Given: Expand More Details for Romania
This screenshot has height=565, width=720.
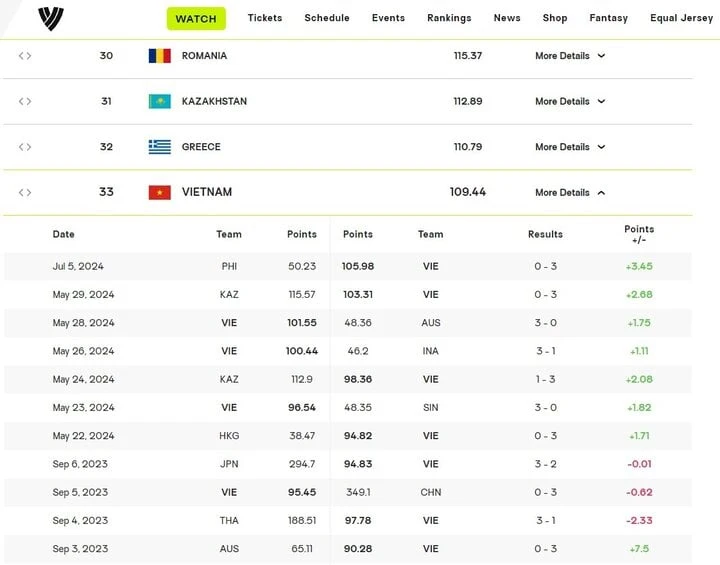Looking at the screenshot, I should tap(569, 56).
